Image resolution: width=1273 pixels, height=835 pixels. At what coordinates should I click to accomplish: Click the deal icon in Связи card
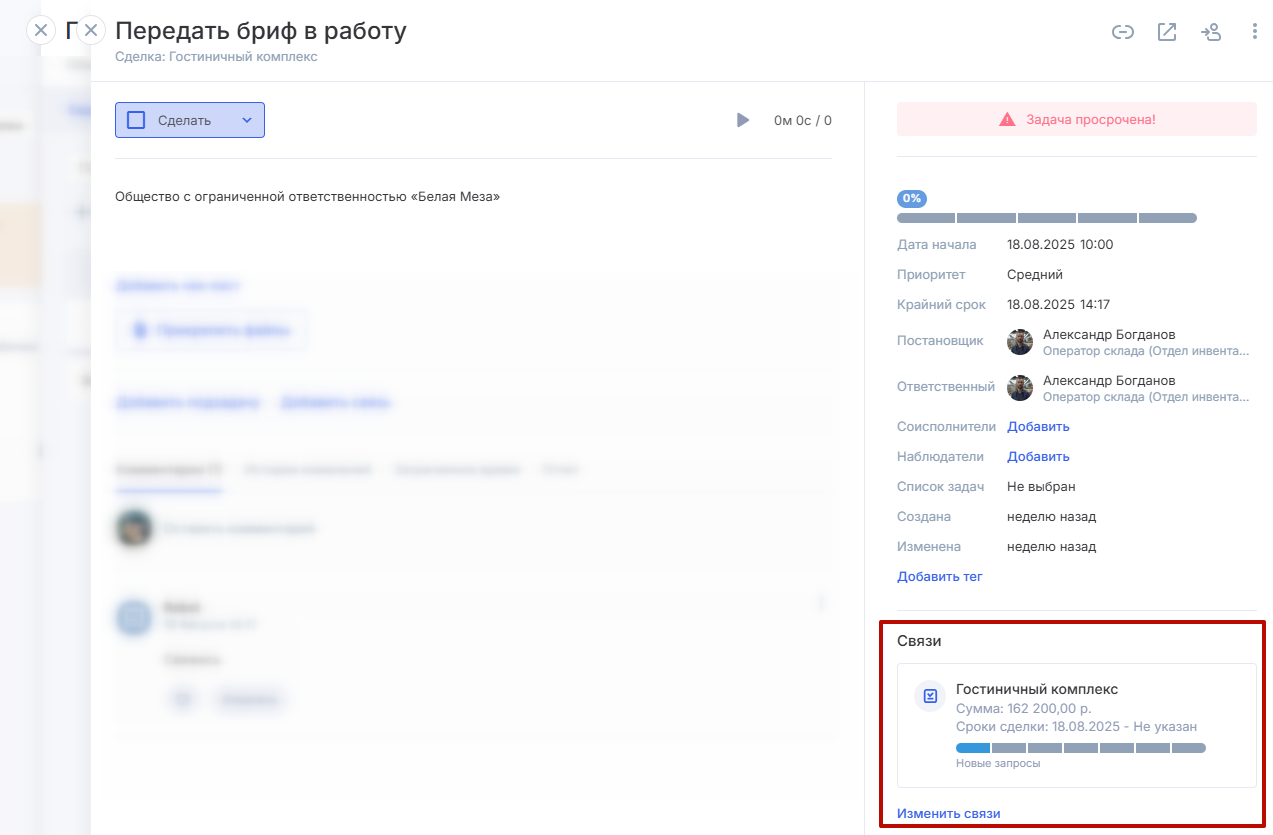point(930,696)
